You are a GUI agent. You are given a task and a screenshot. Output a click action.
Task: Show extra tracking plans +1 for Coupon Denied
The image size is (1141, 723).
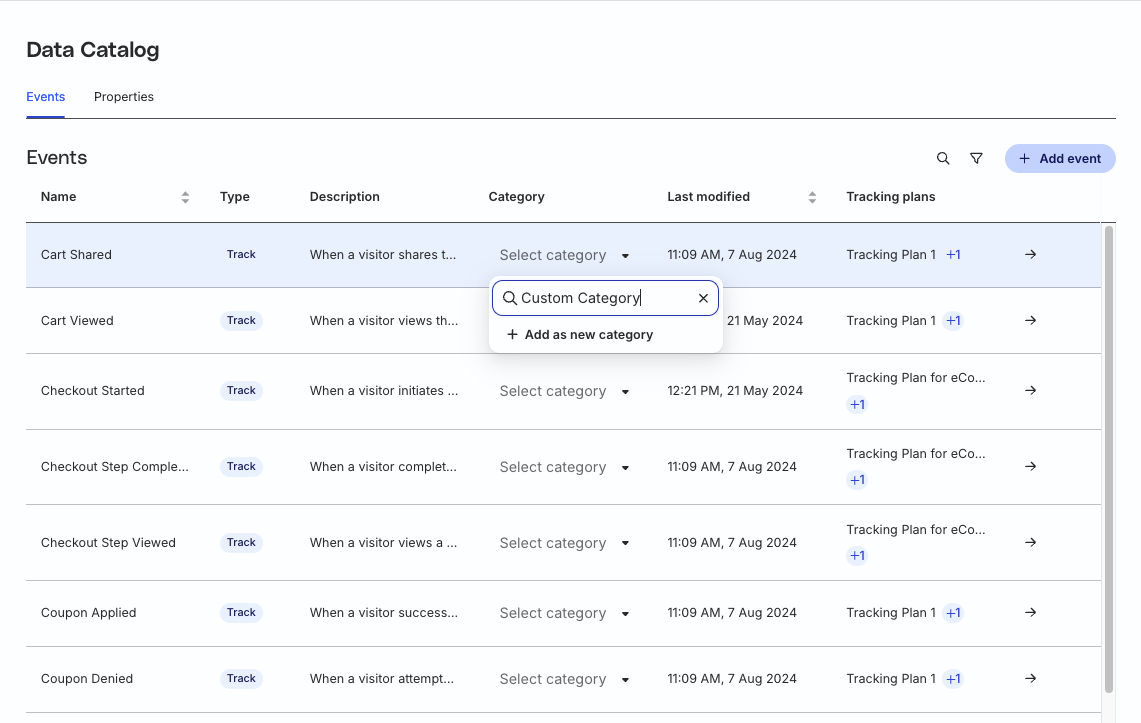click(x=953, y=679)
